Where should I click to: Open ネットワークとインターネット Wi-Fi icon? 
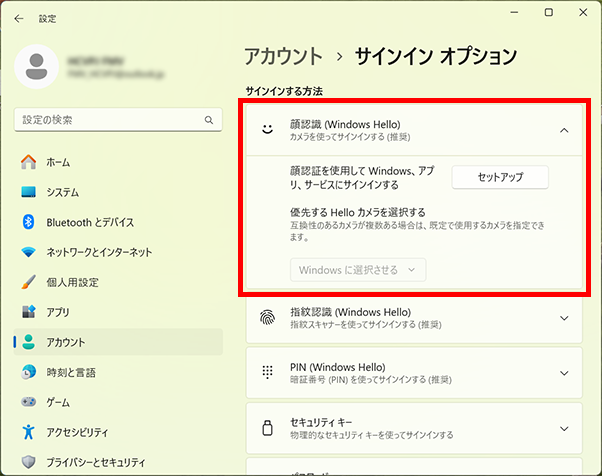click(29, 252)
